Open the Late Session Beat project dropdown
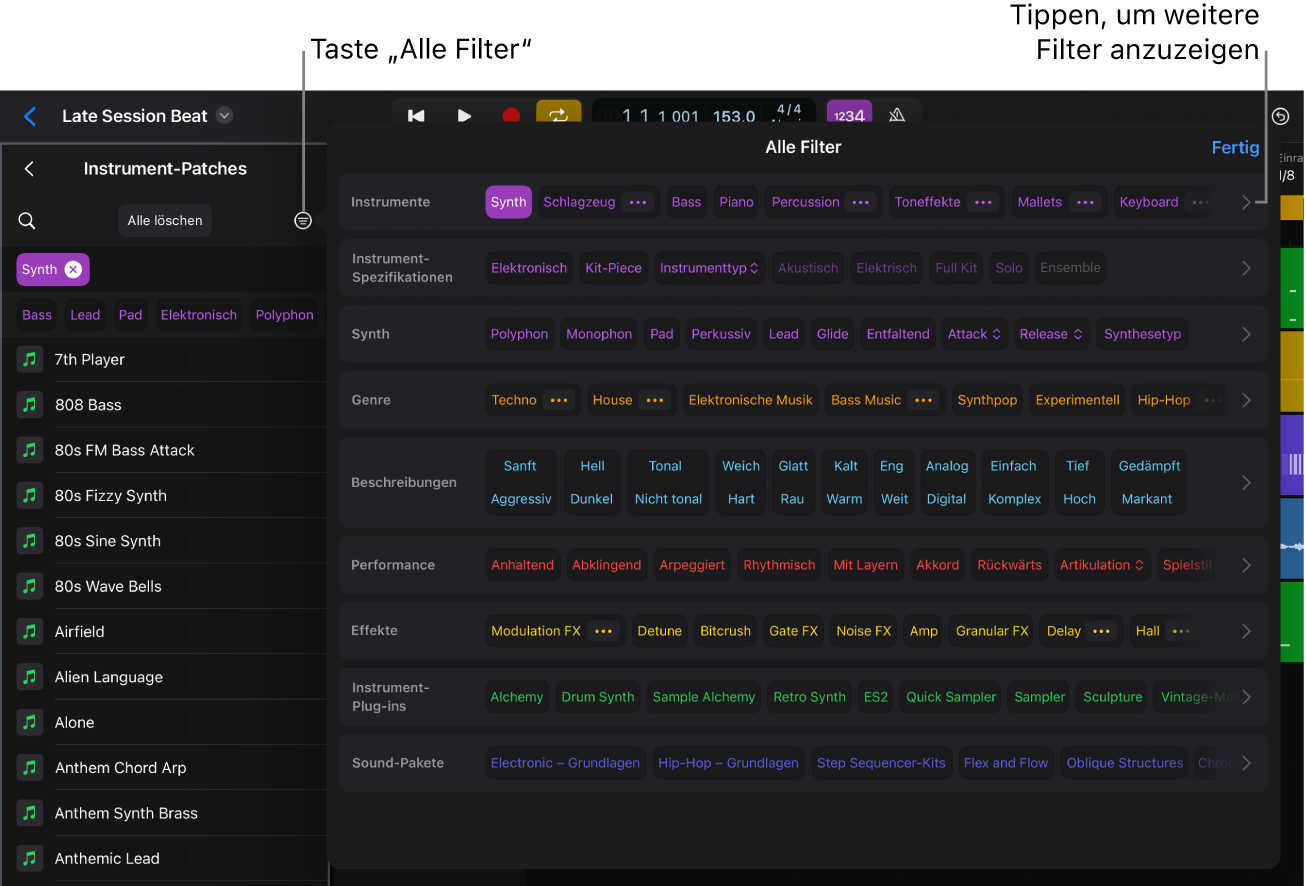The image size is (1306, 886). 225,116
